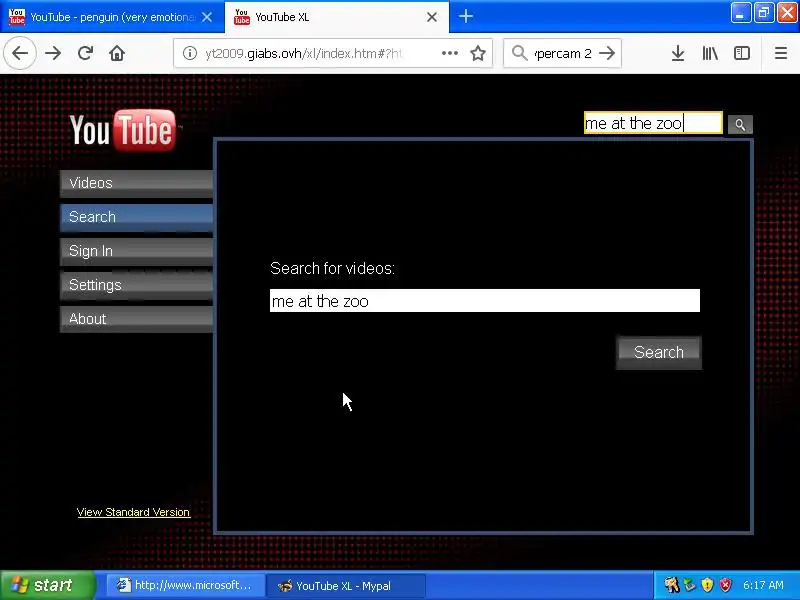The image size is (800, 600).
Task: Switch to the microsoft.com taskbar window
Action: pos(184,585)
